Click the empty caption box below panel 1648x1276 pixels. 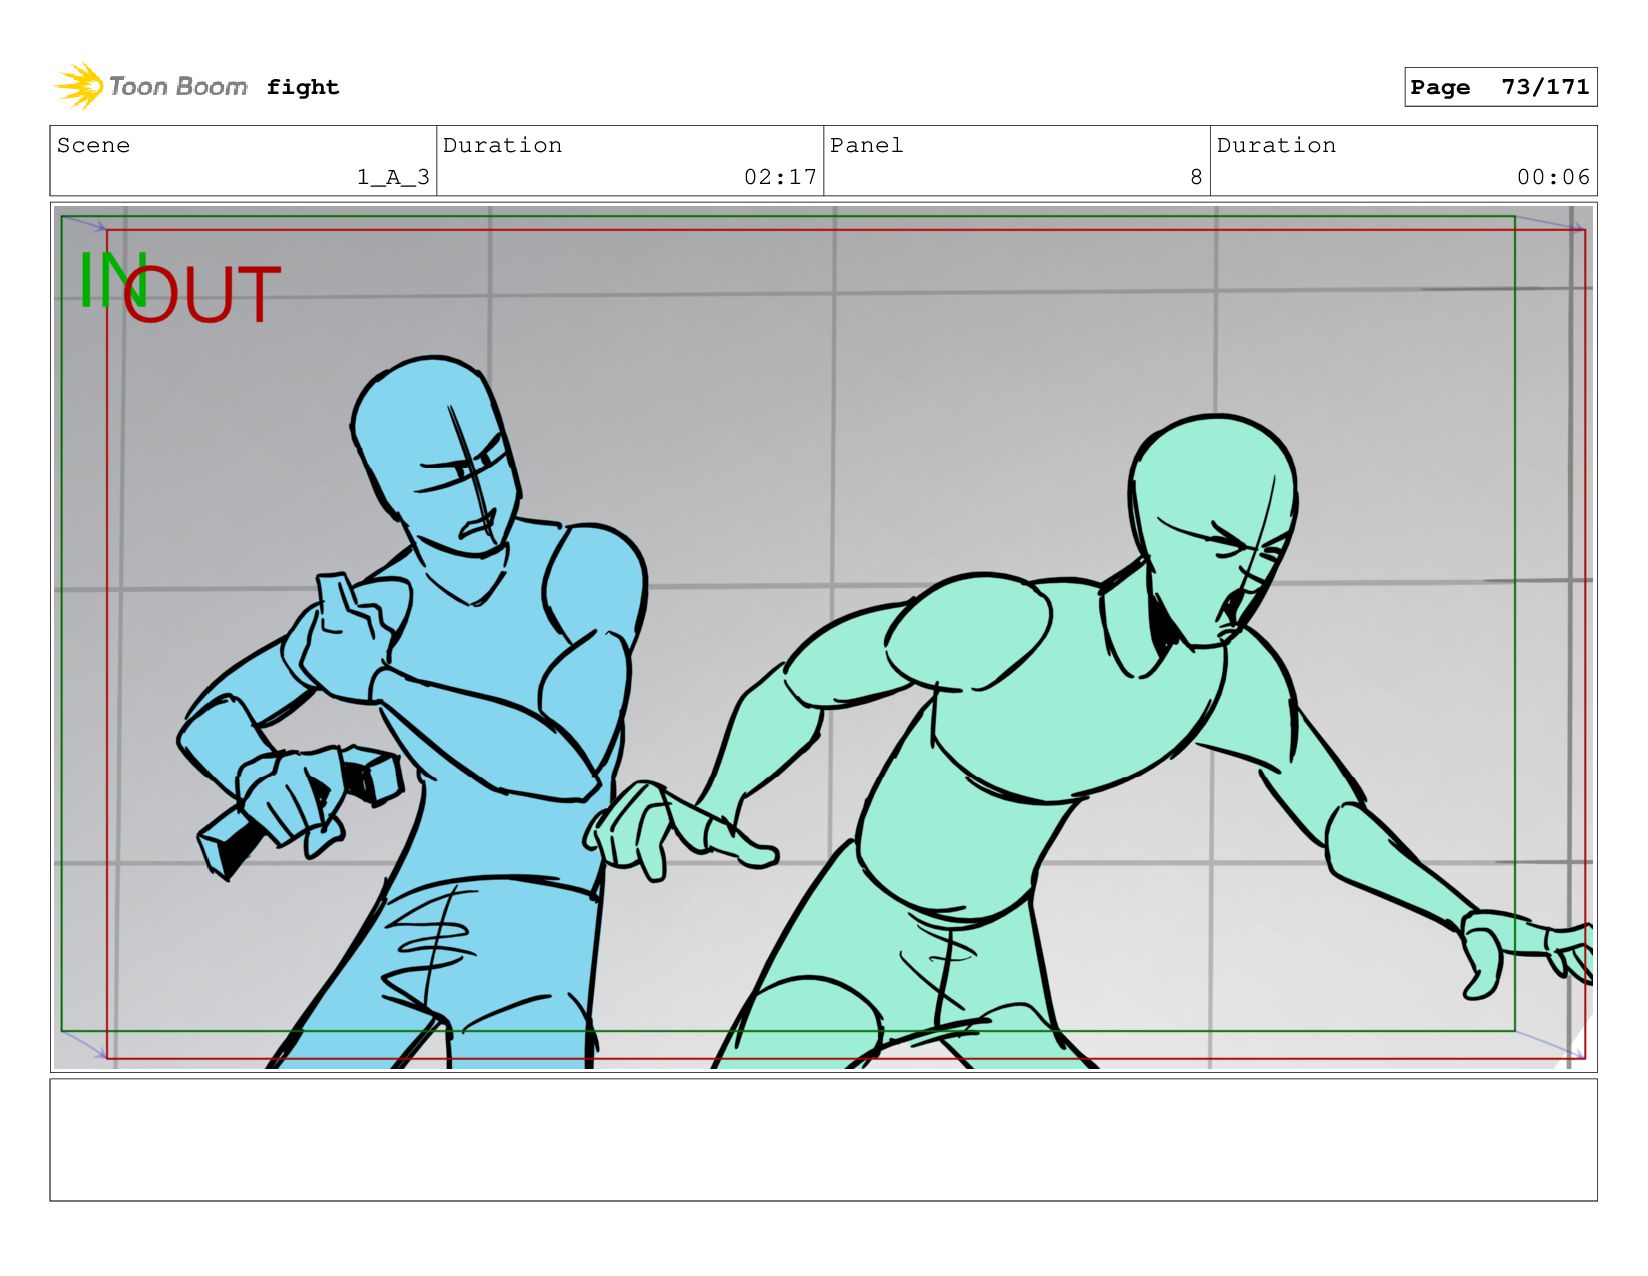coord(823,1139)
